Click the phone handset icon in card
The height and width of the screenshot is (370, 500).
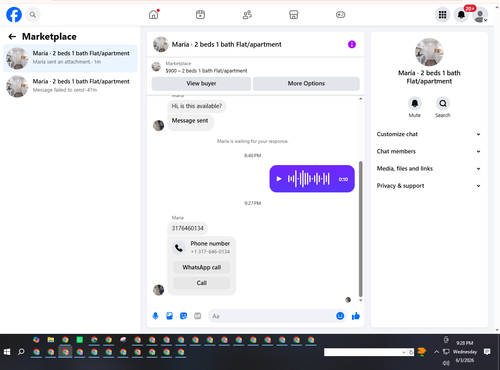(179, 248)
